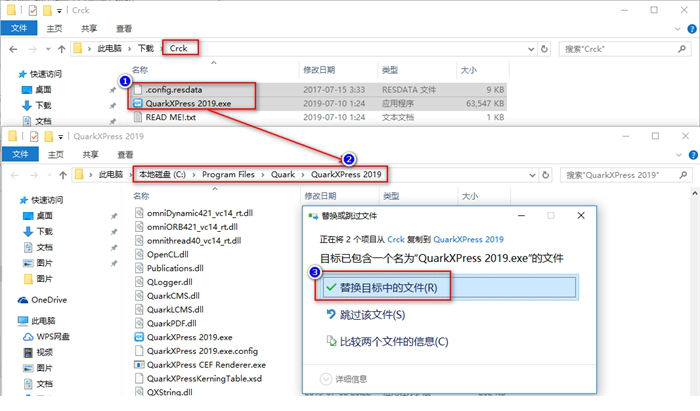
Task: Select the OpenCL.dll file
Action: (168, 254)
